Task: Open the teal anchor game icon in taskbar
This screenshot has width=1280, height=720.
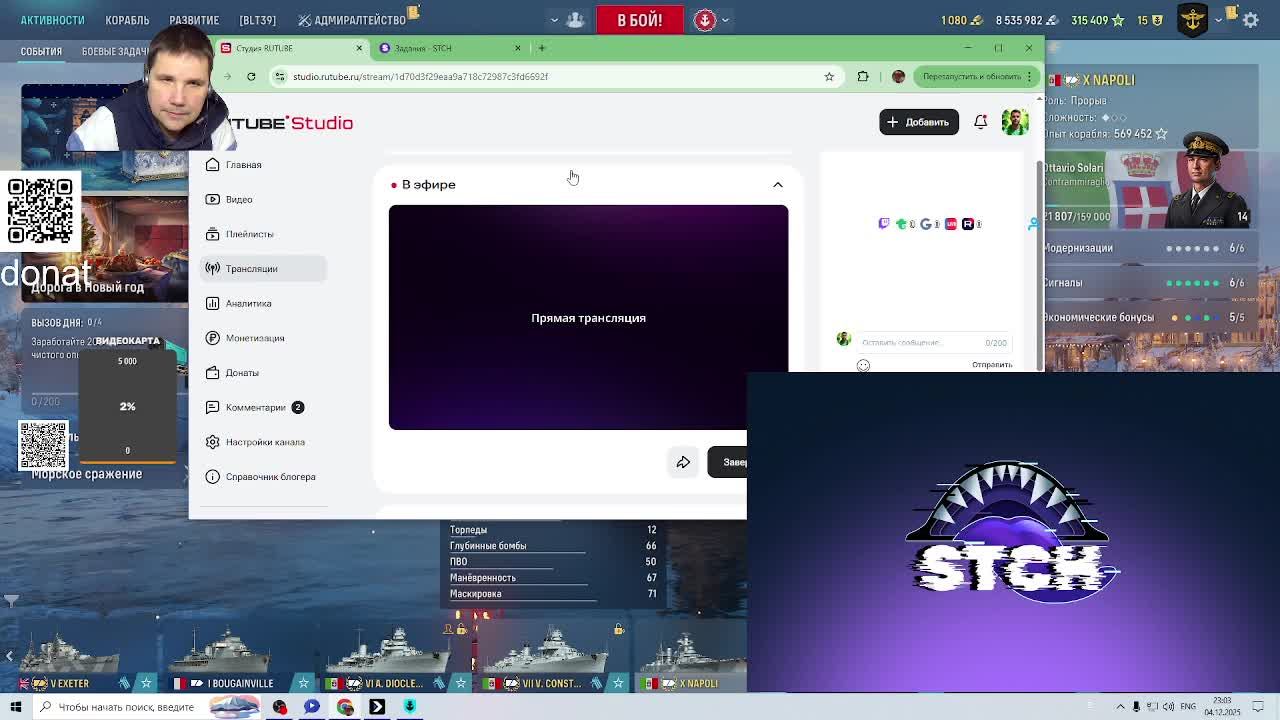Action: [x=409, y=707]
